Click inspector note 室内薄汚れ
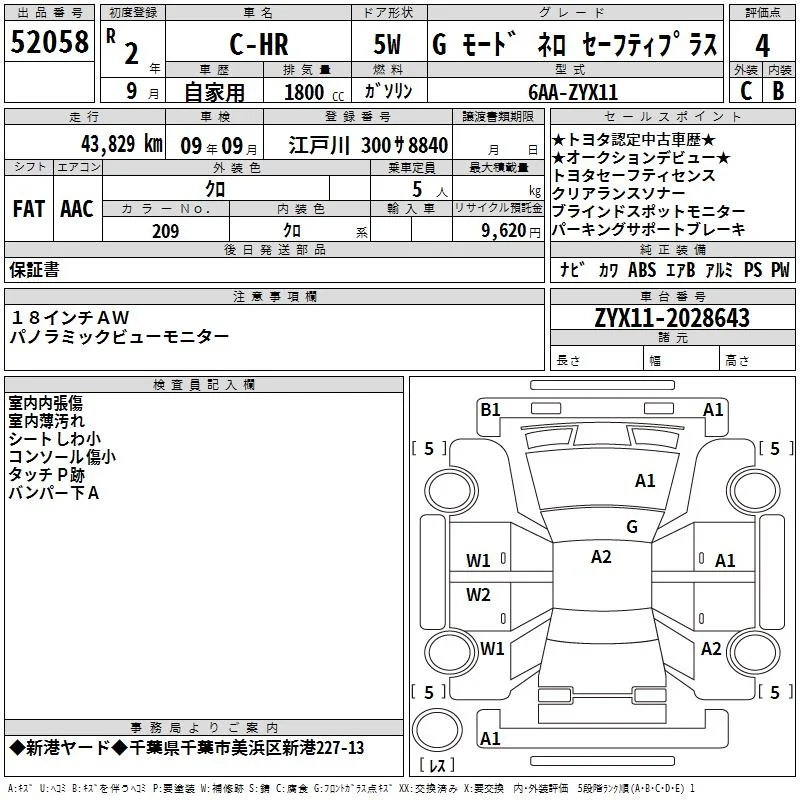Viewport: 800px width, 800px height. [x=46, y=421]
